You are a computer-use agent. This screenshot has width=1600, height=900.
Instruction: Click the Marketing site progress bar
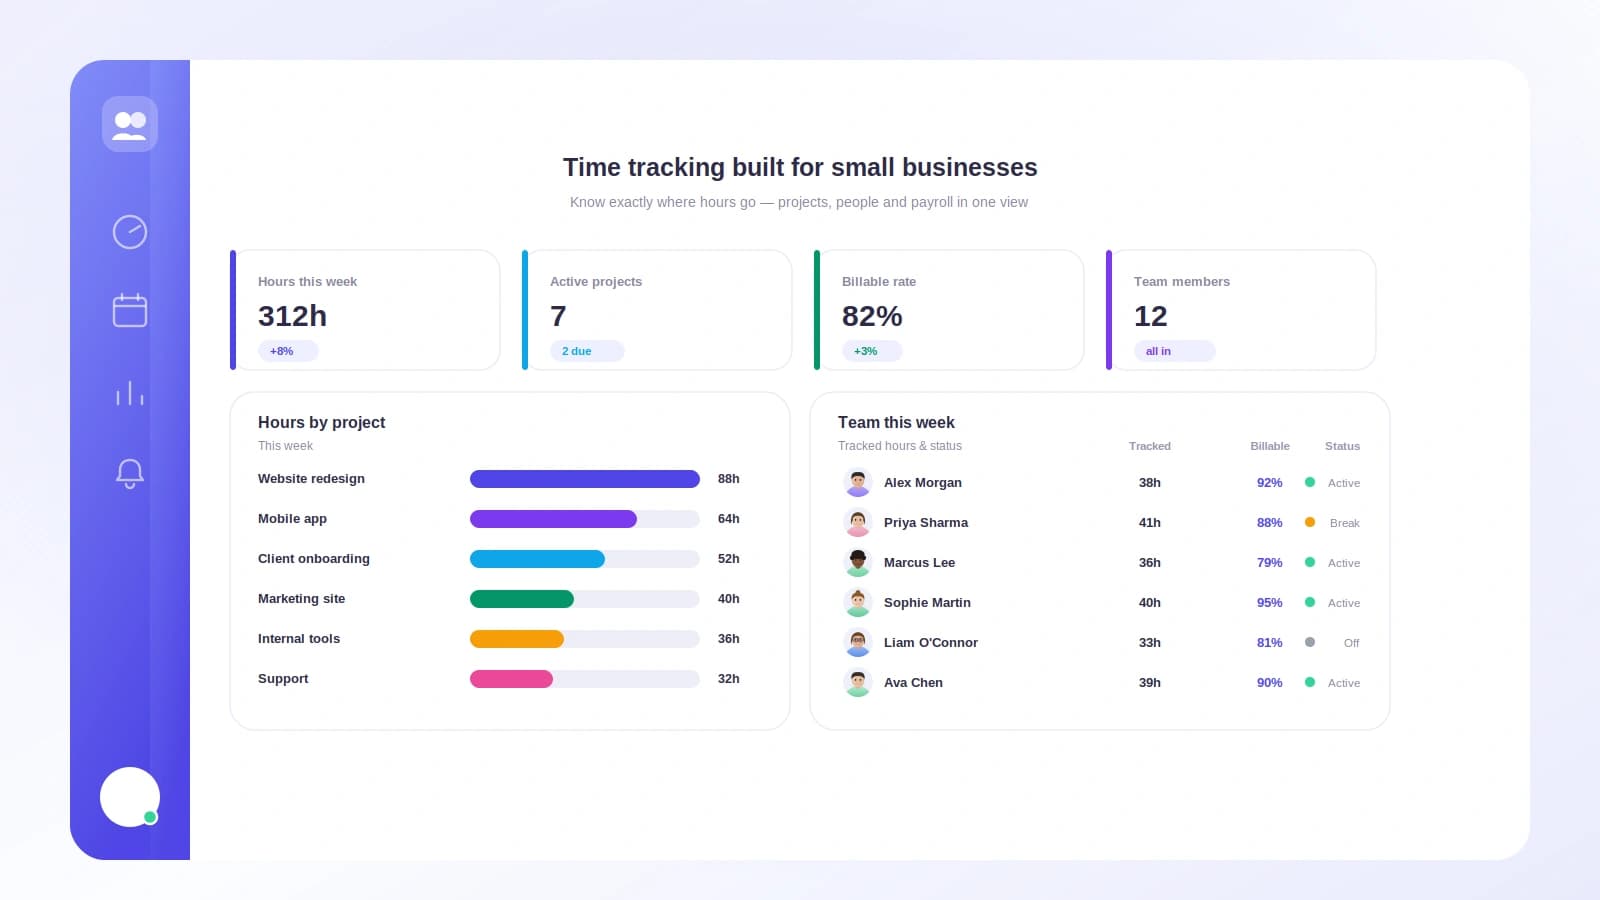(x=585, y=599)
